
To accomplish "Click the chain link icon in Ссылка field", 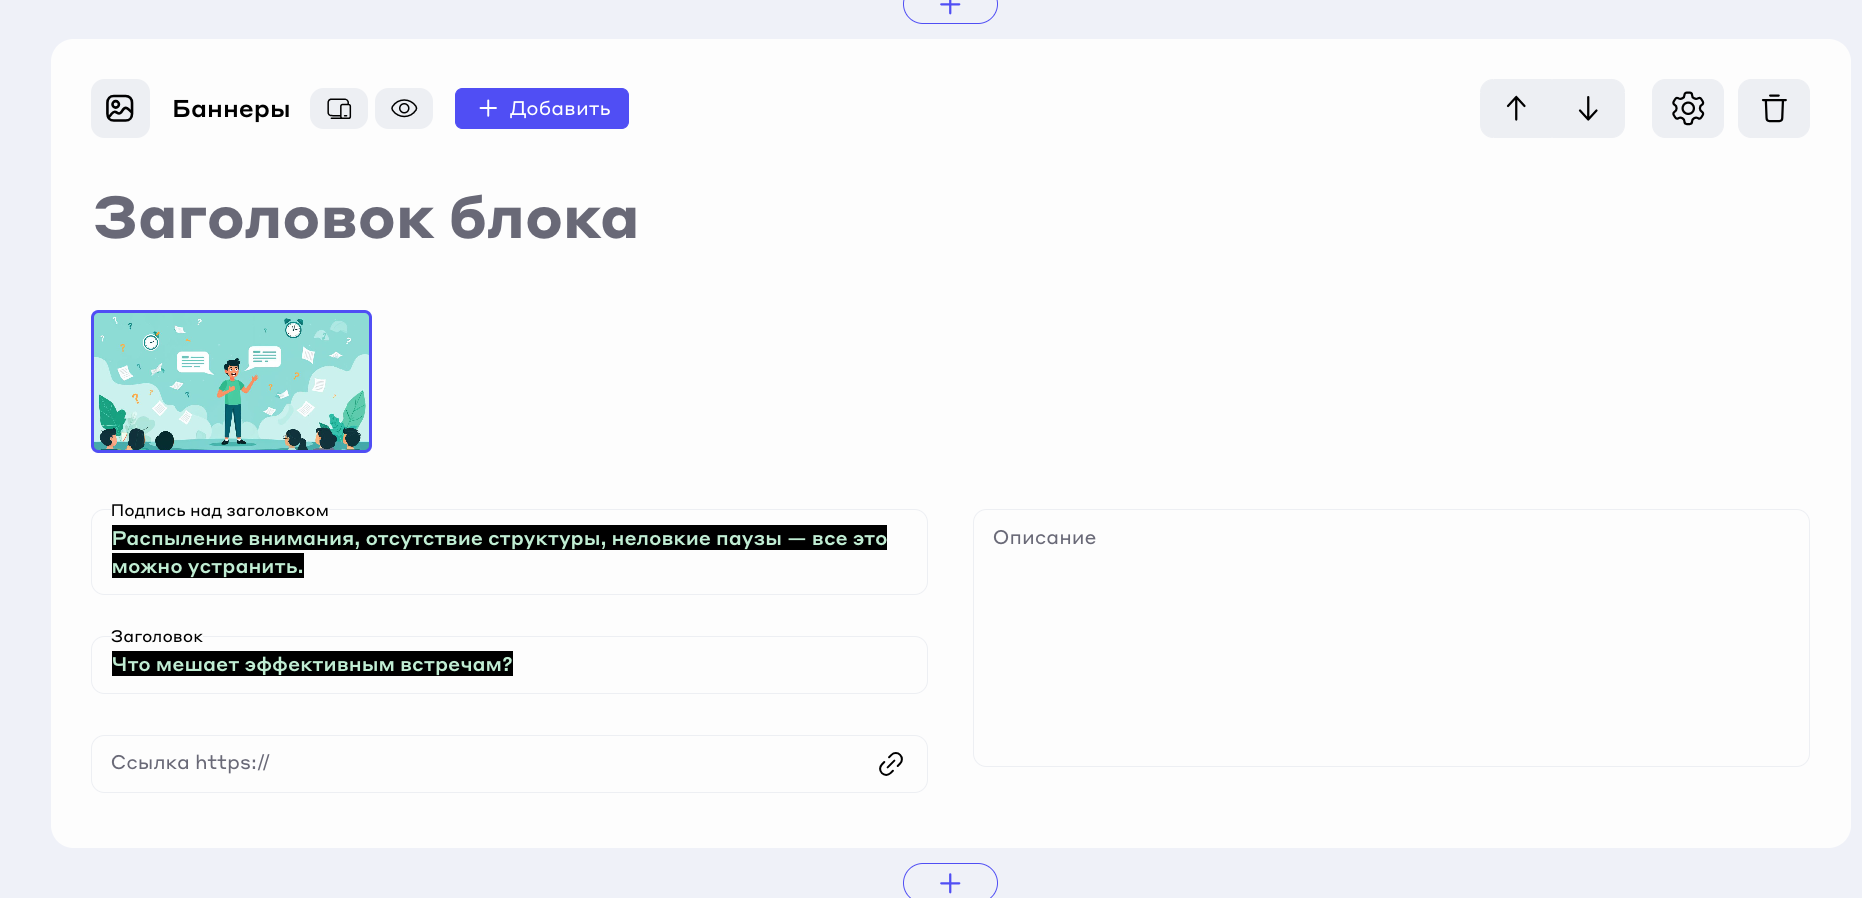I will coord(890,764).
